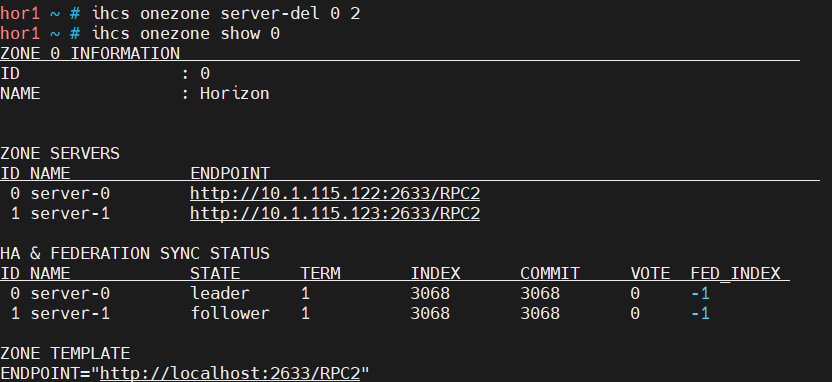This screenshot has width=832, height=382.
Task: Click the 'ihcs onezone server-del 0 2' command
Action: pyautogui.click(x=226, y=13)
